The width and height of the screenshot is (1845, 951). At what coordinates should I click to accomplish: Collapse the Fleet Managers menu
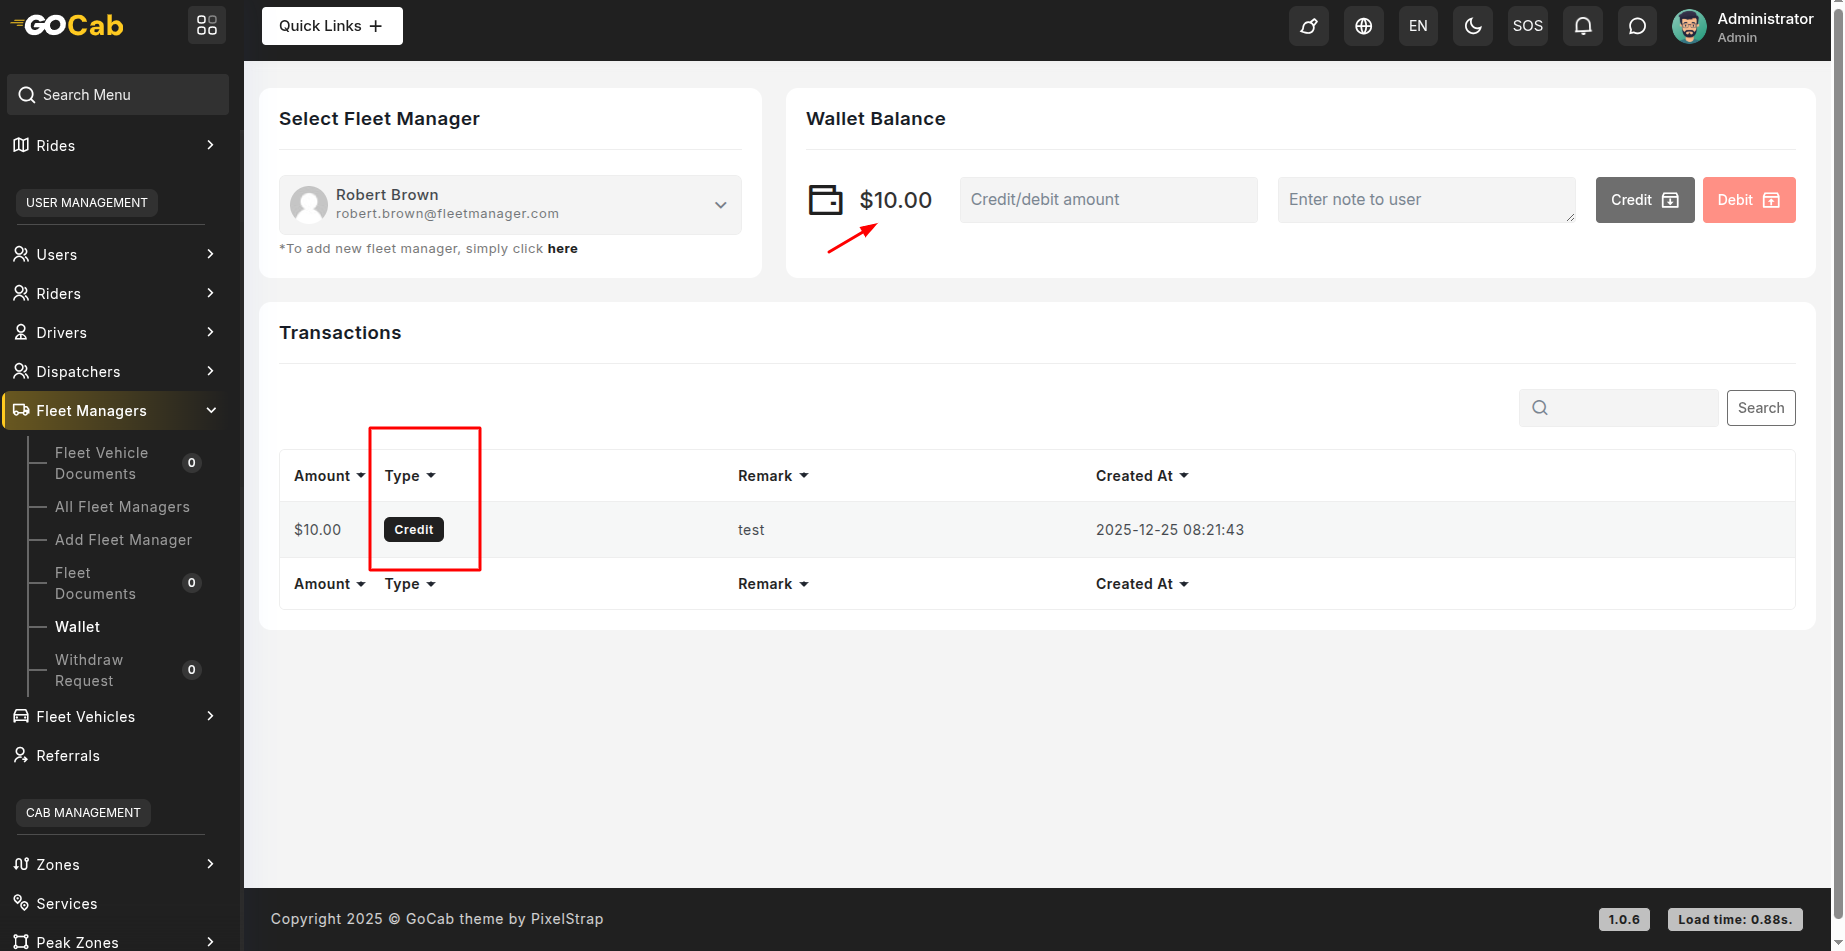click(x=115, y=411)
